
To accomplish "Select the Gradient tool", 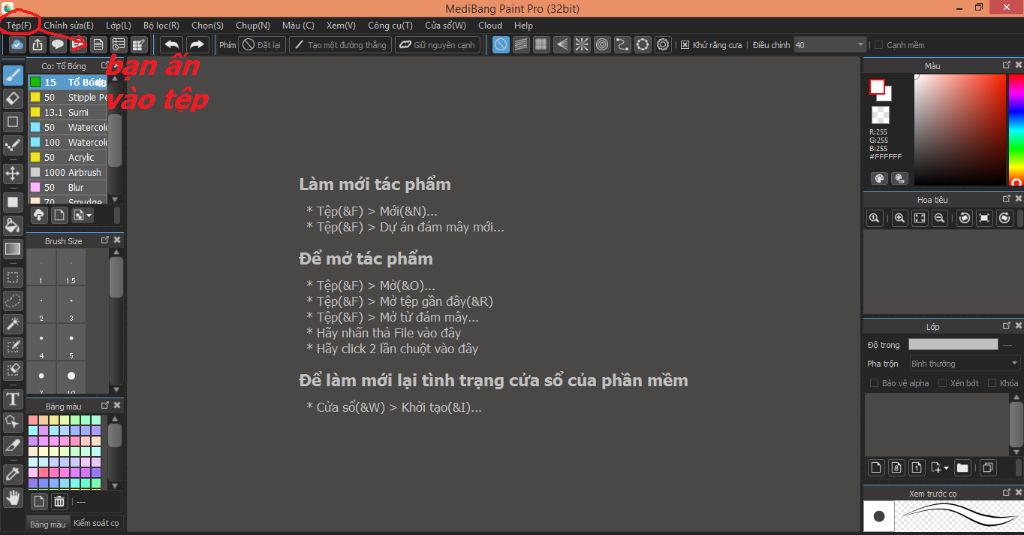I will [x=12, y=249].
